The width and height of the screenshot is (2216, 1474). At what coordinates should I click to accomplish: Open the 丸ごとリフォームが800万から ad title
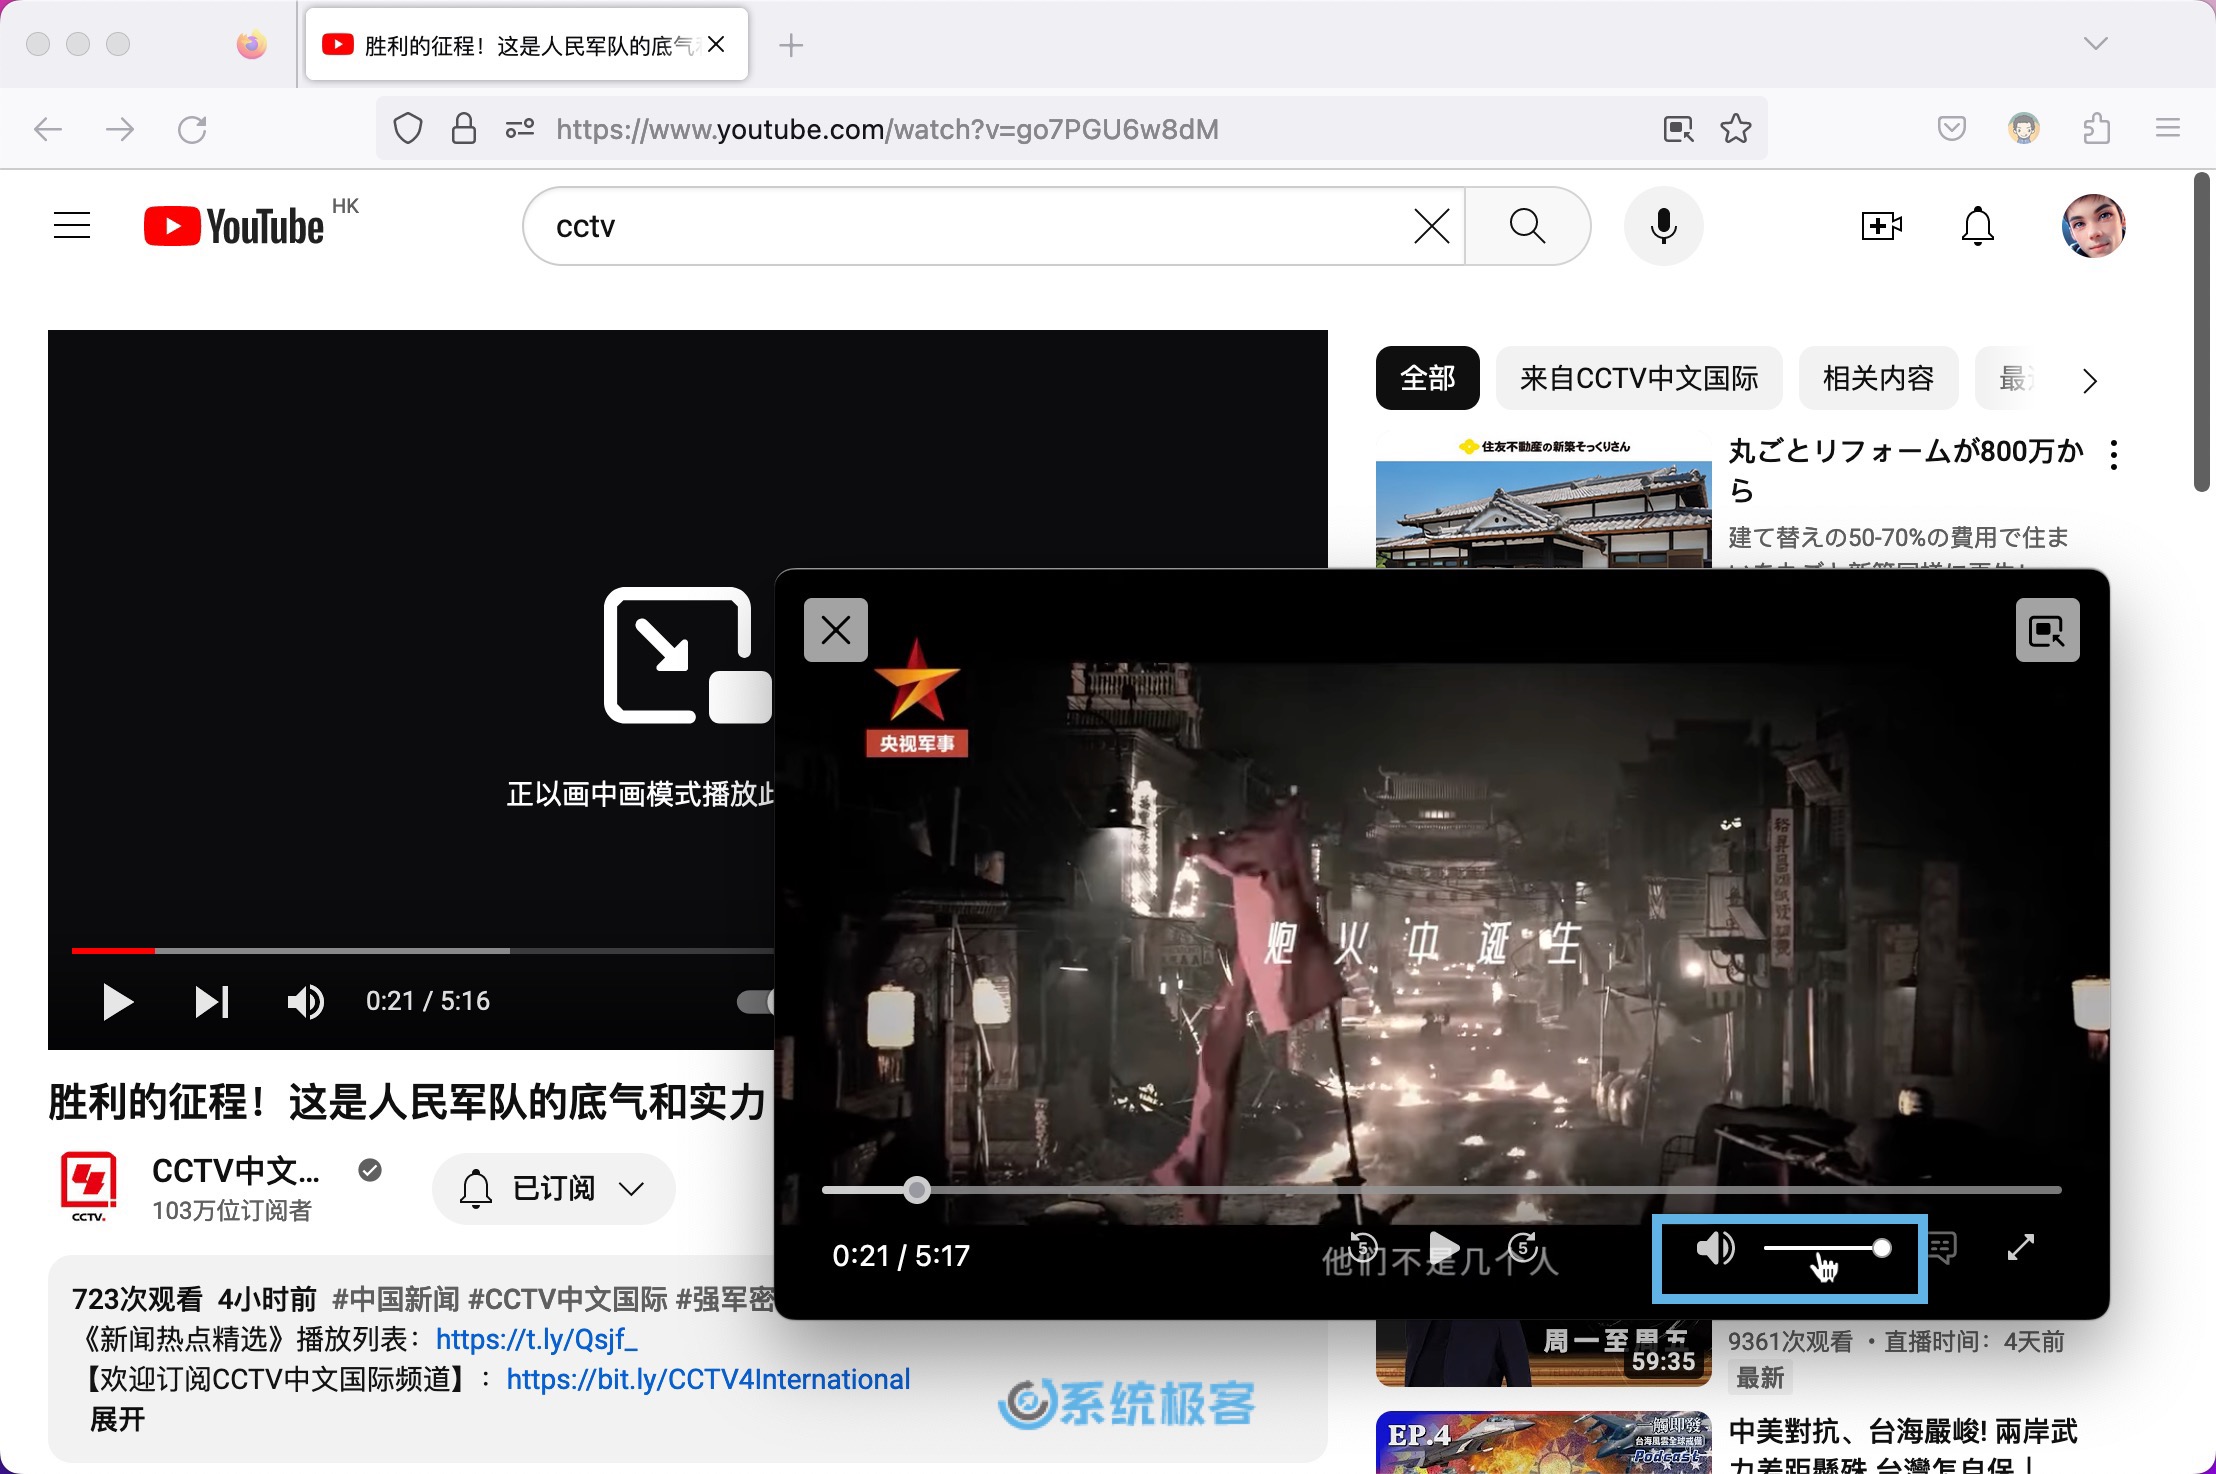click(x=1905, y=470)
